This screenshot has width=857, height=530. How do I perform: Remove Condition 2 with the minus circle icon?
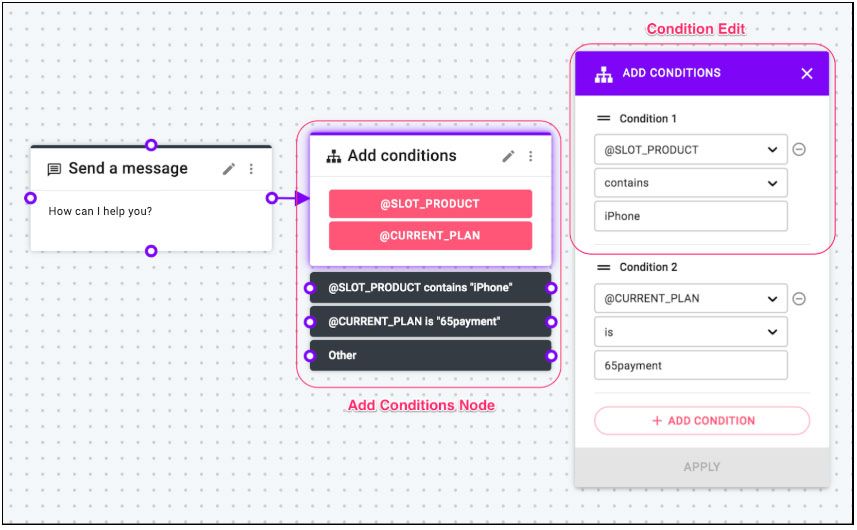799,298
